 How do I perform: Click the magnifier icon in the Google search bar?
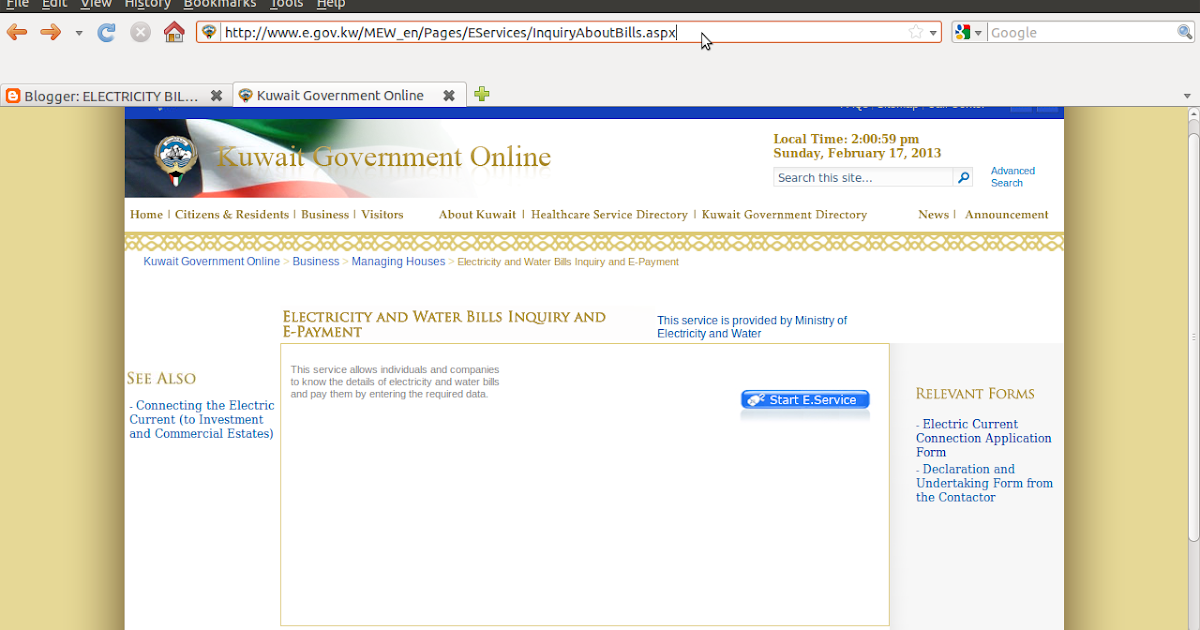point(1185,32)
